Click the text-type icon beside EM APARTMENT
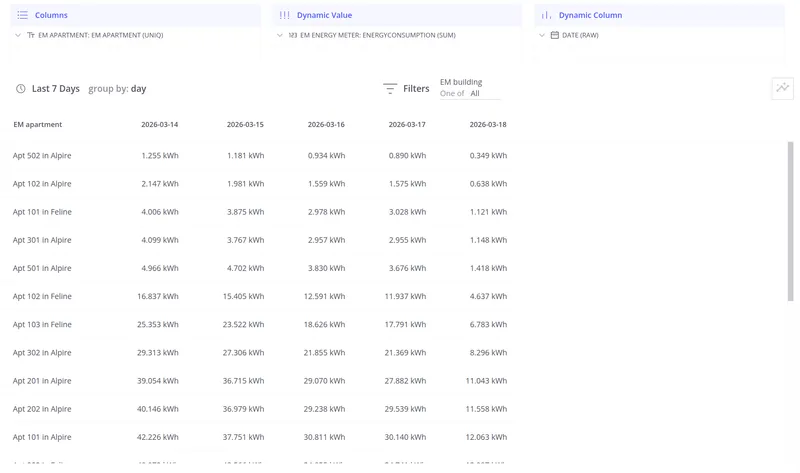The height and width of the screenshot is (473, 800). (x=31, y=35)
